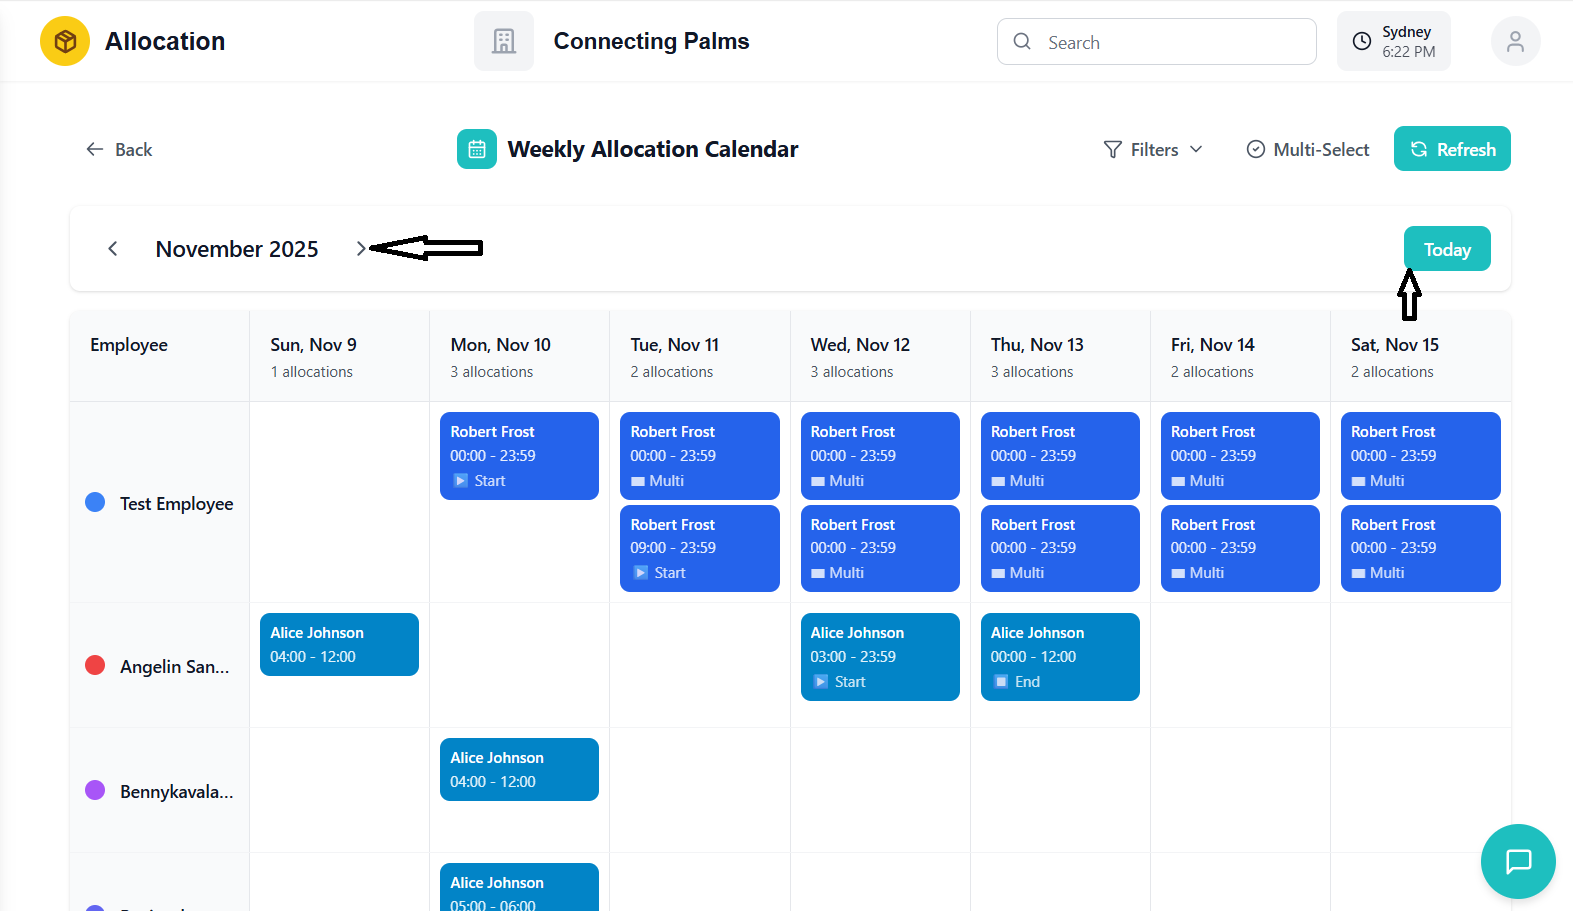Click the teal calendar icon beside title

pos(477,149)
